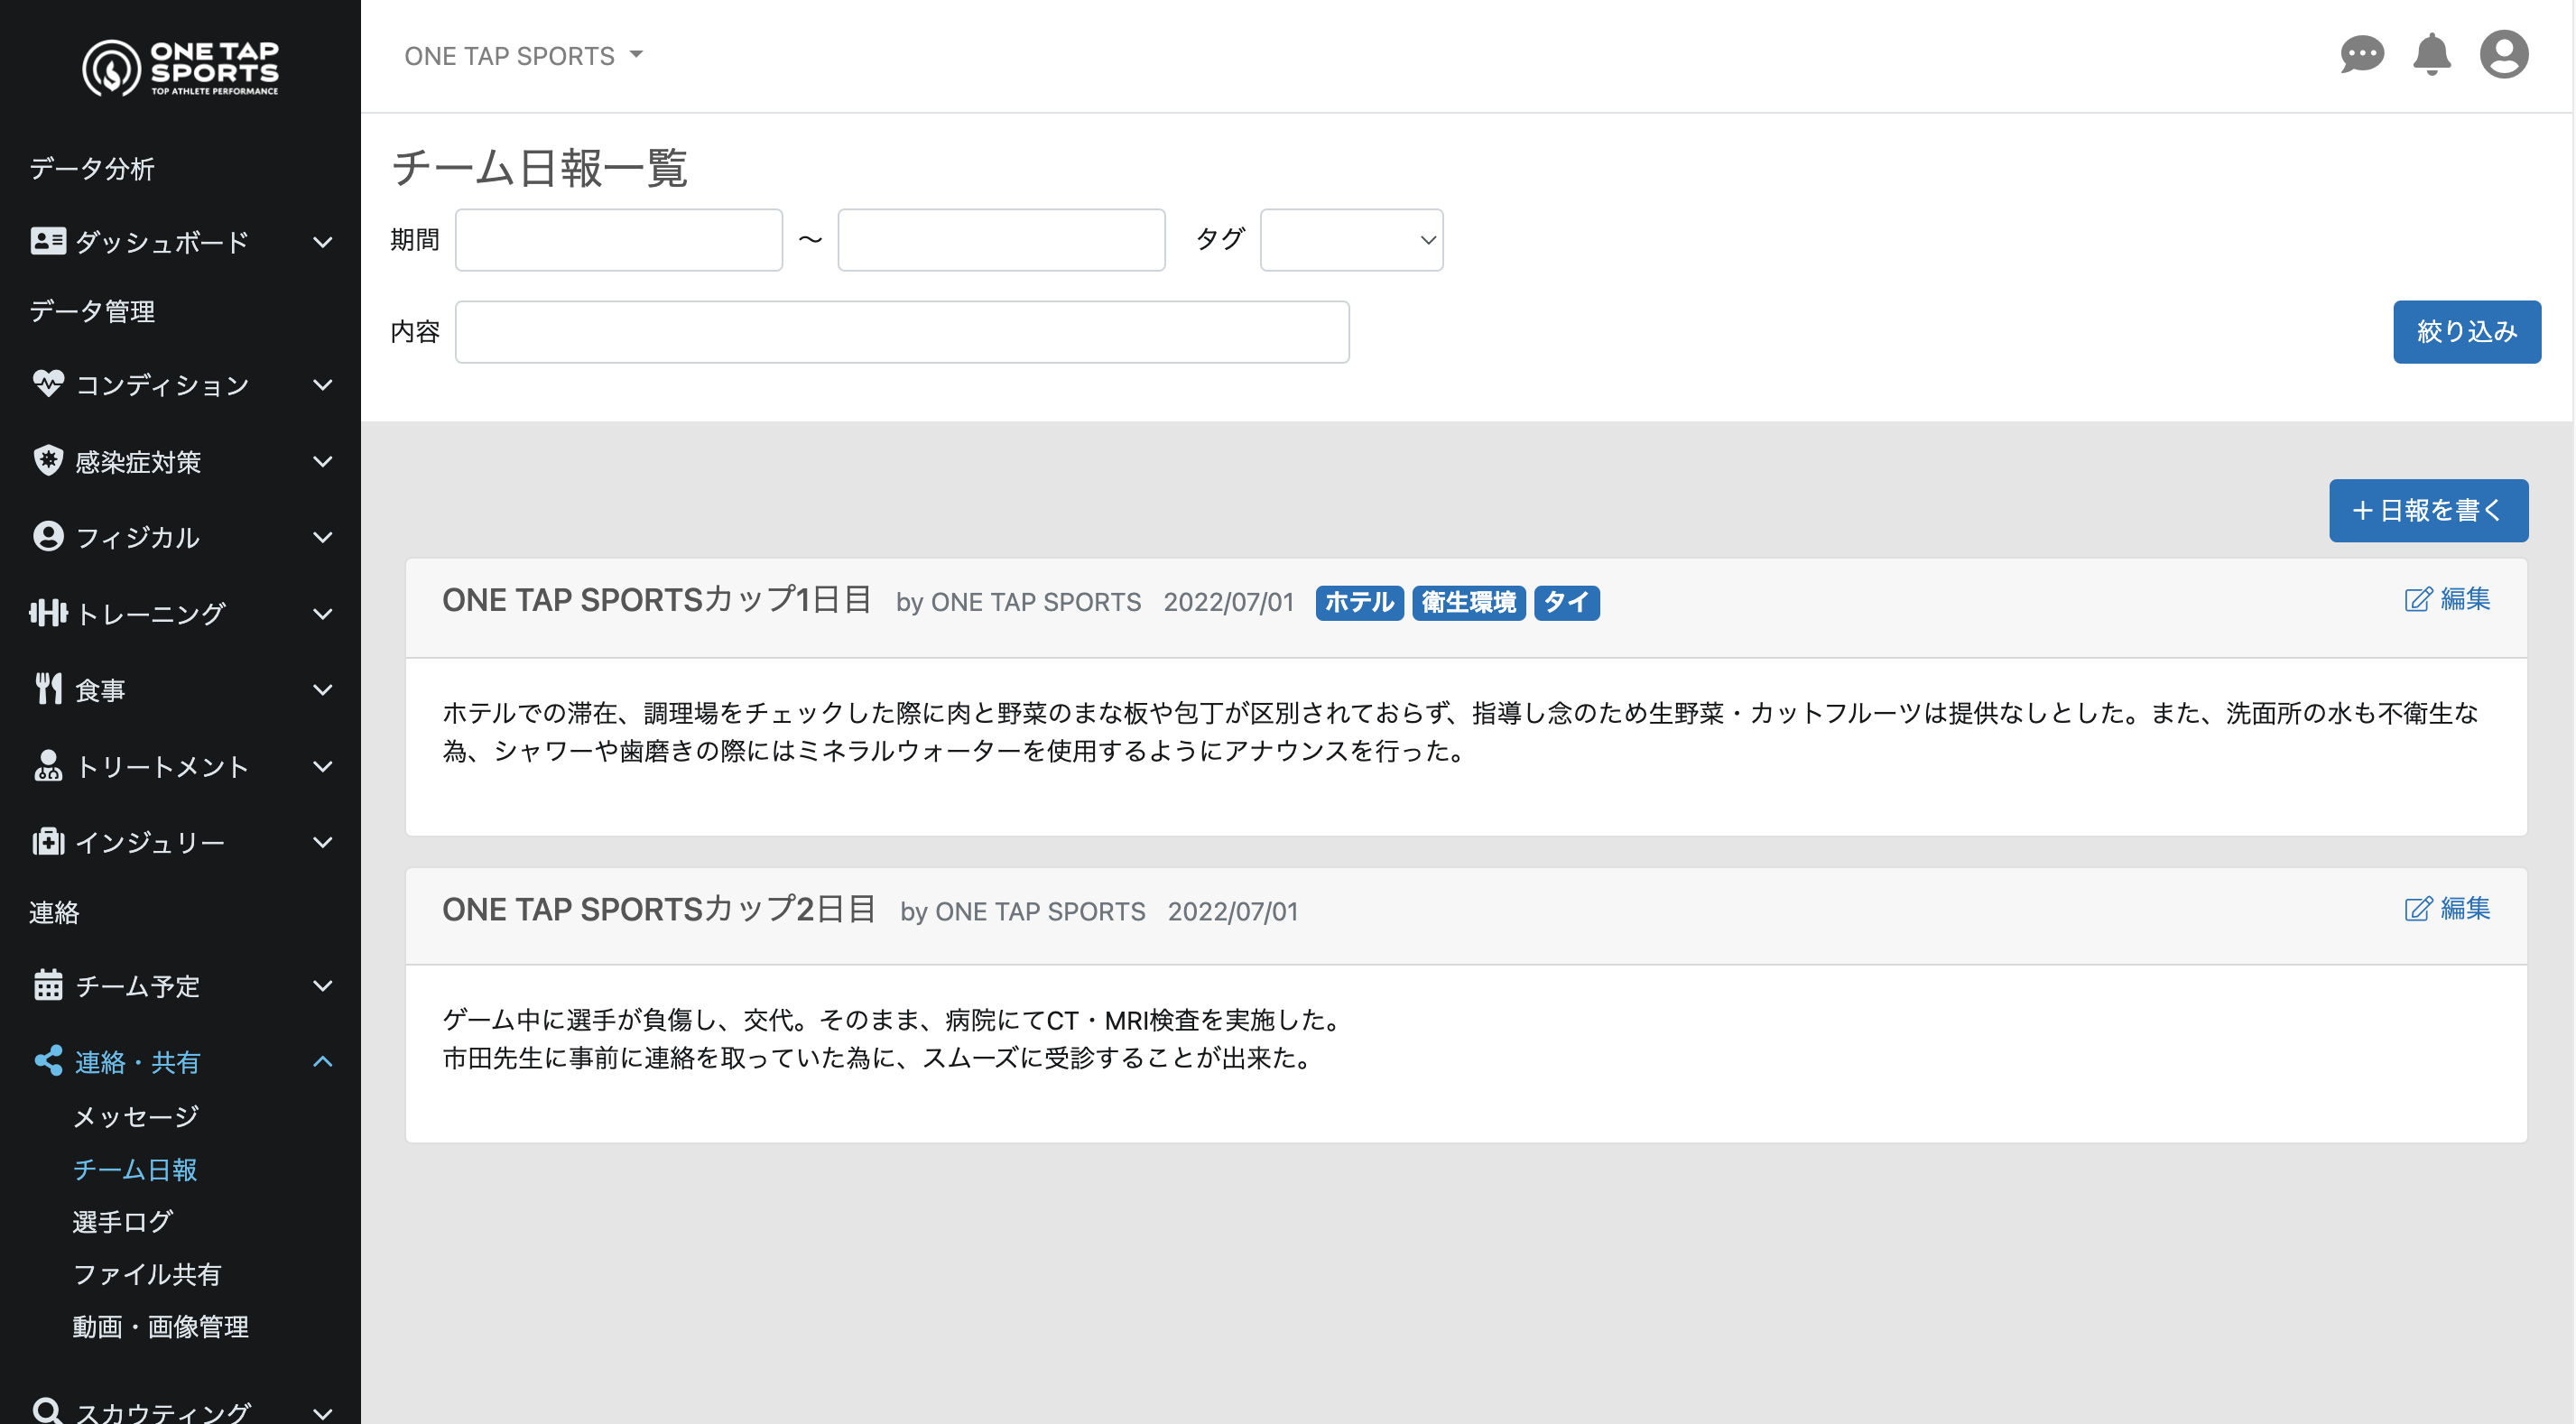The image size is (2576, 1424).
Task: Click the edit pencil icon for カップ1日目
Action: pos(2418,599)
